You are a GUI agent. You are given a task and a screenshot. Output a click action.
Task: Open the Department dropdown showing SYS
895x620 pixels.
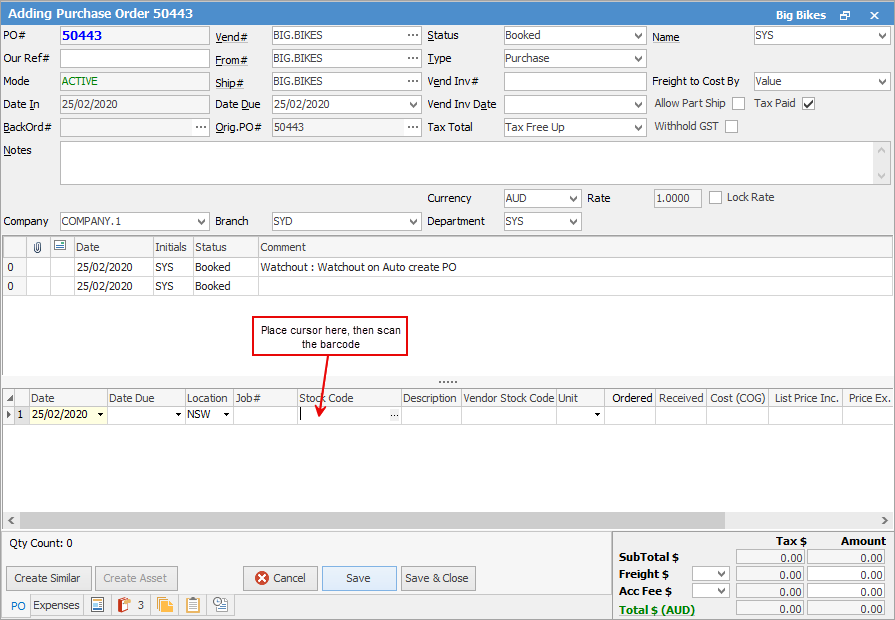point(574,222)
